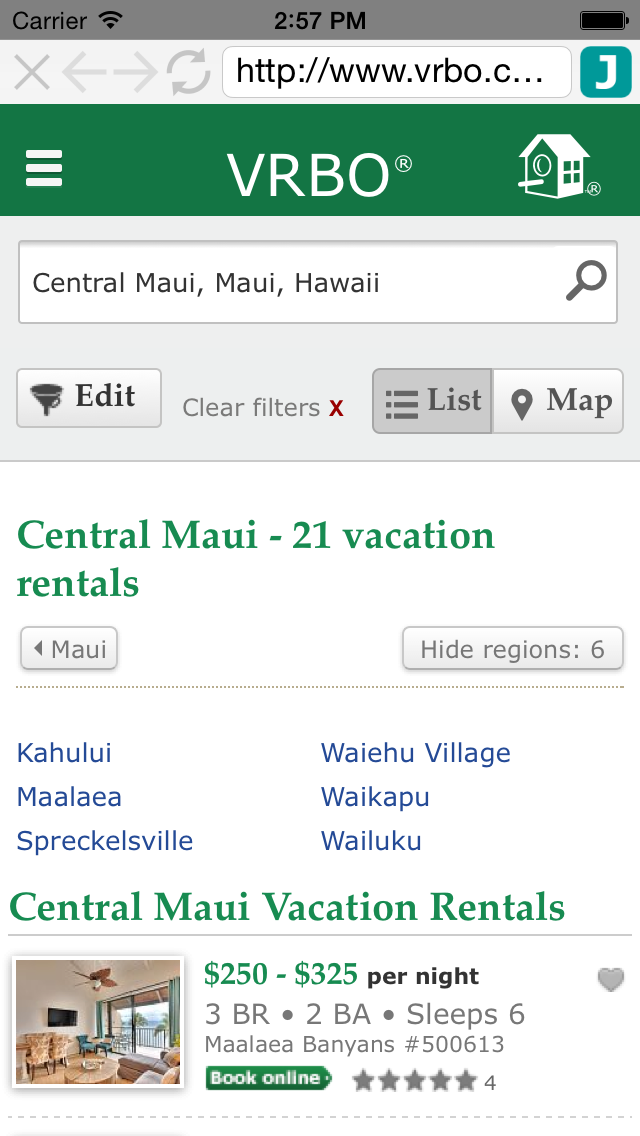Tap the teal J button beside URL
This screenshot has height=1136, width=640.
[x=606, y=72]
